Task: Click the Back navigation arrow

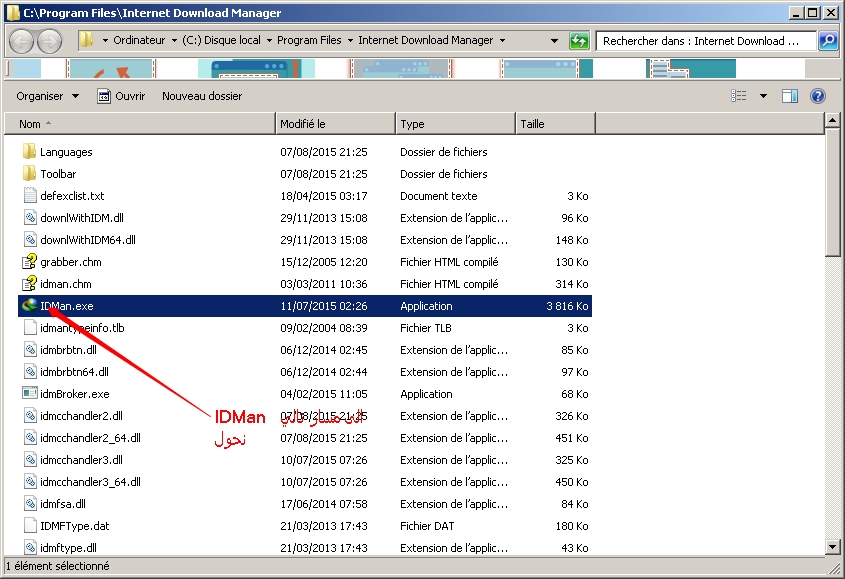Action: click(x=22, y=41)
